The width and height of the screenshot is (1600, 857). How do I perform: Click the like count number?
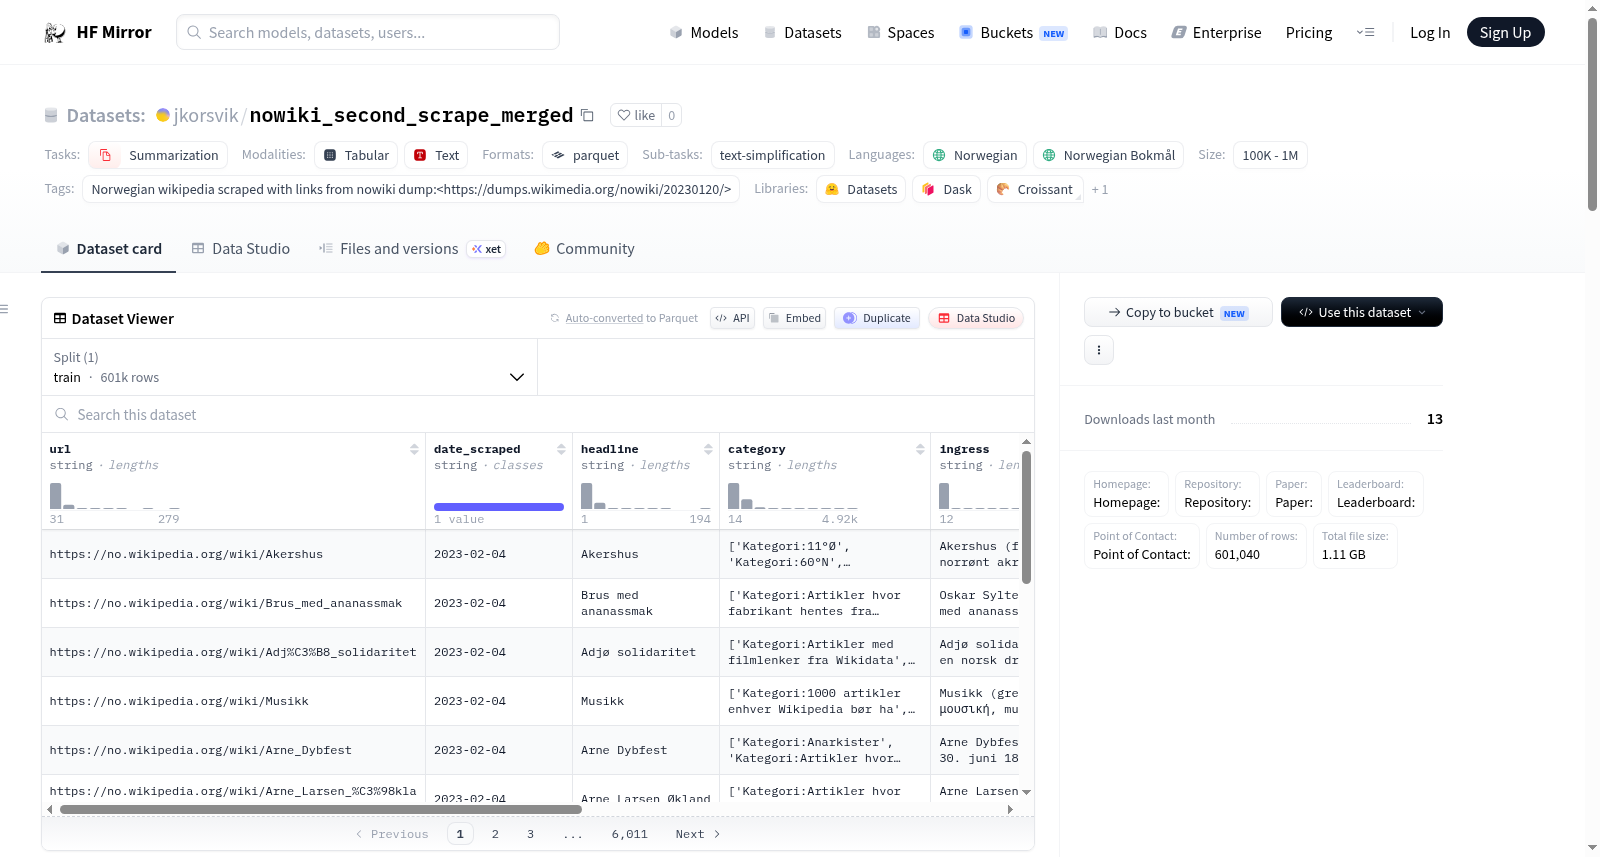[672, 115]
